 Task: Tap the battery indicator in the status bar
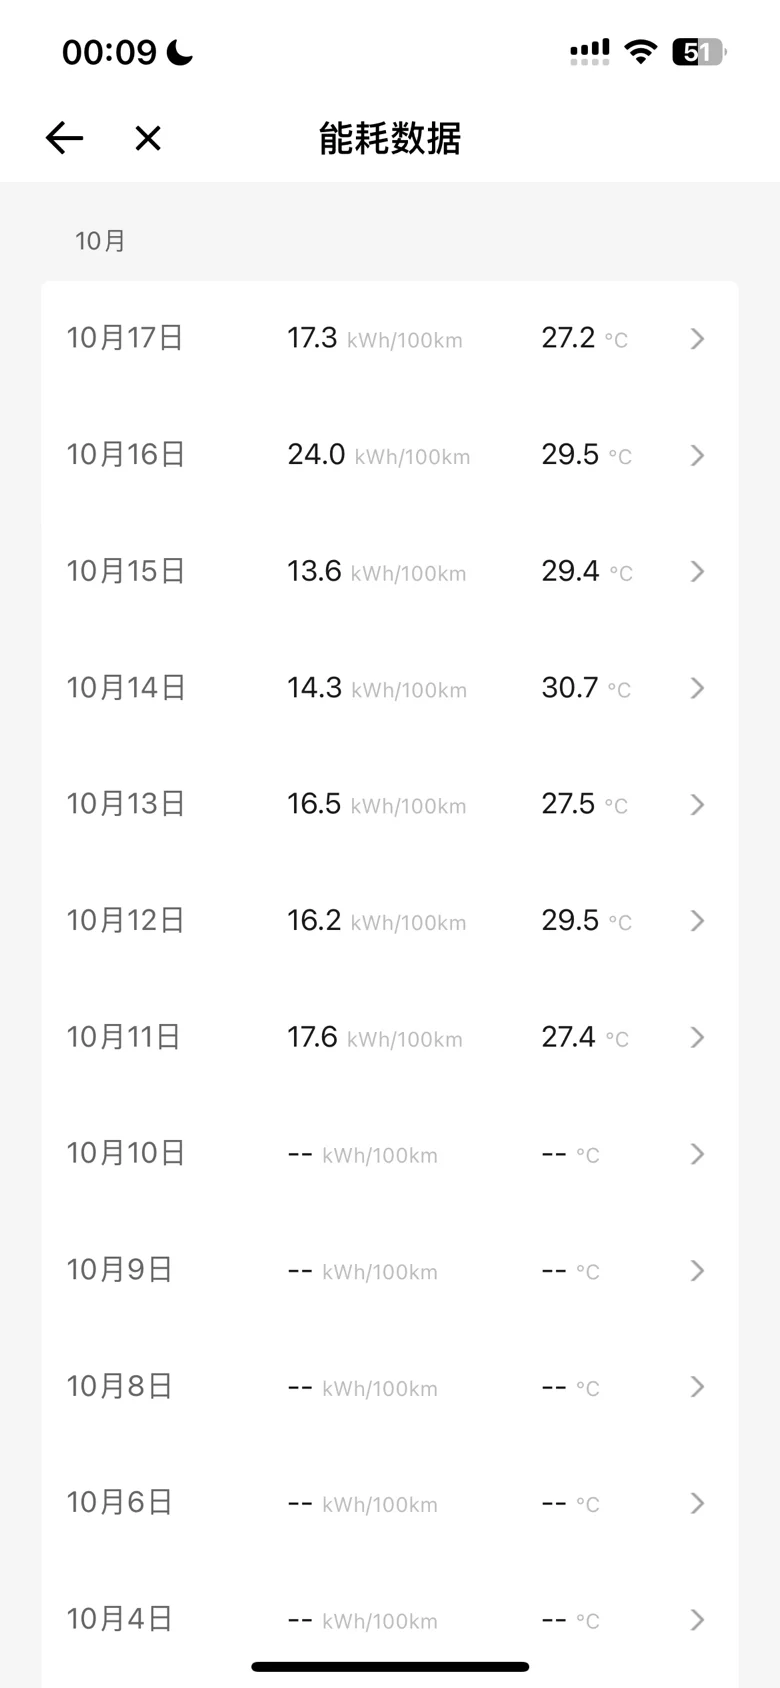pos(699,52)
